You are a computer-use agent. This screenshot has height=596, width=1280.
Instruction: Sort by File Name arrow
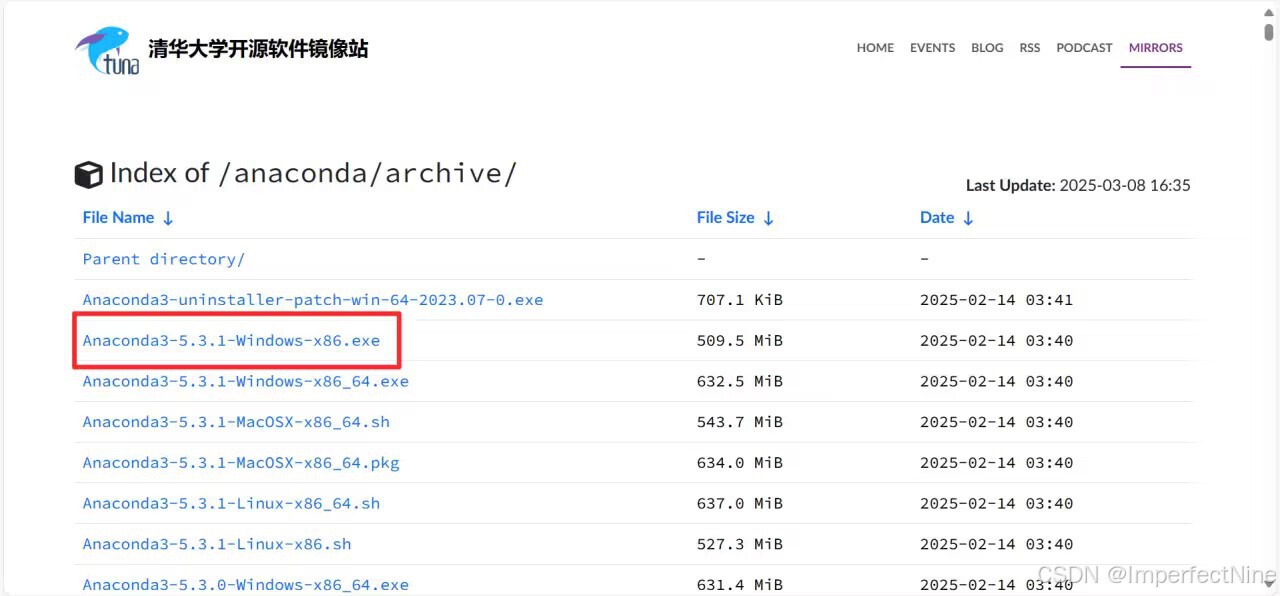click(168, 218)
